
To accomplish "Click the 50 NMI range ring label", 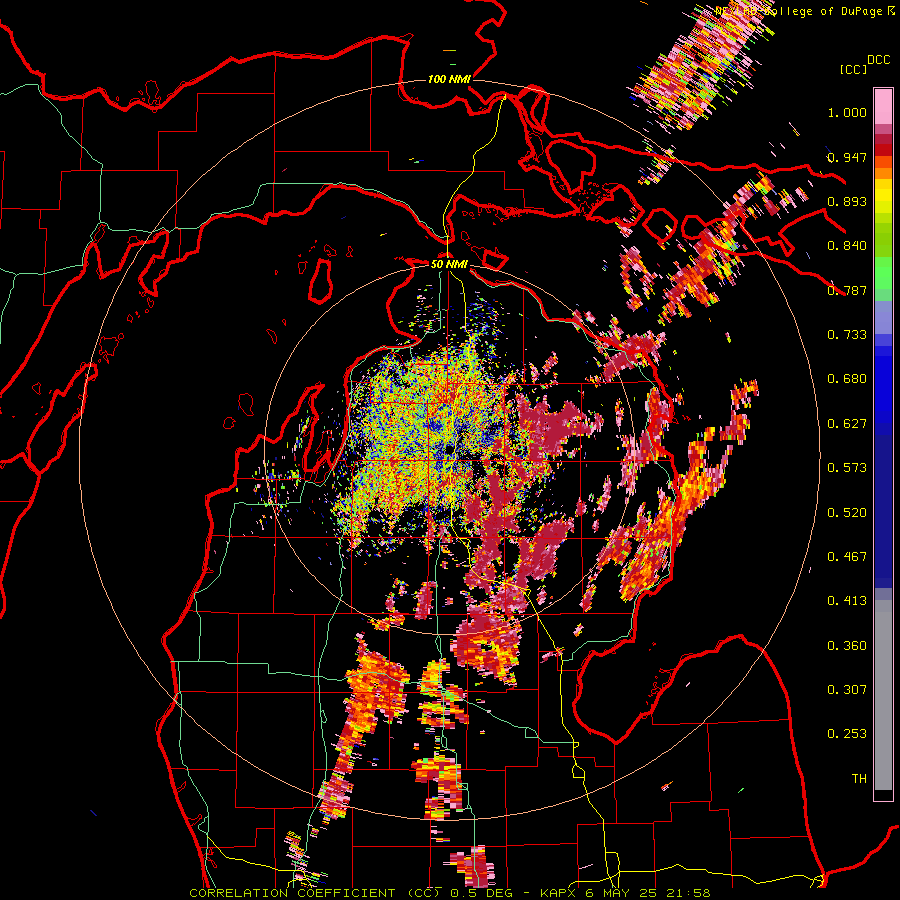I will pos(449,264).
